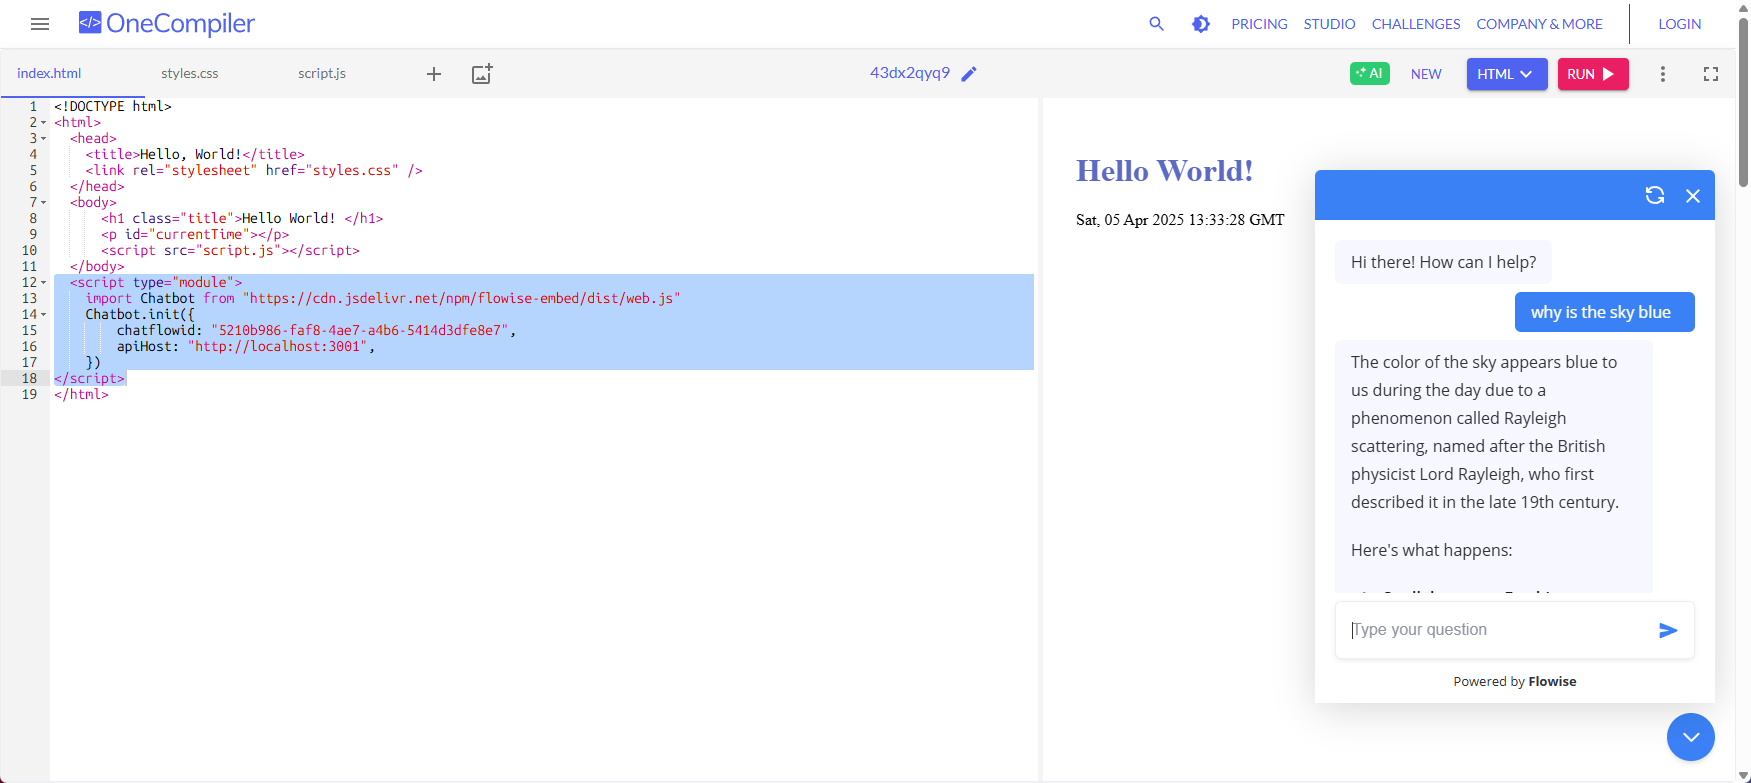This screenshot has height=783, width=1751.
Task: Open the Flowise link in footer
Action: tap(1552, 681)
